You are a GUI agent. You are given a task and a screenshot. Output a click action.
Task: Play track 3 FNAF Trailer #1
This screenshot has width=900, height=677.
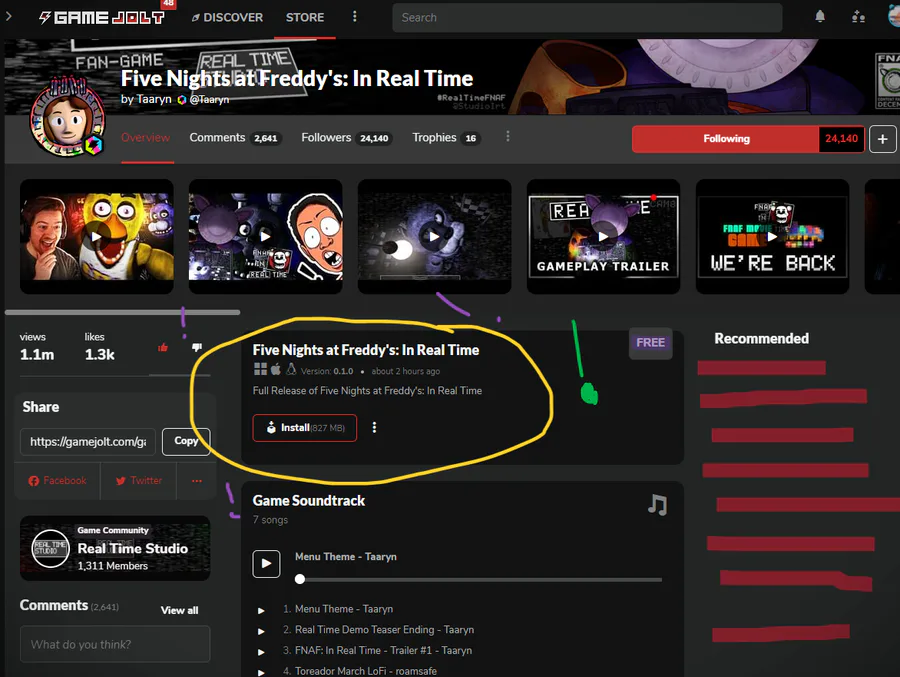(261, 652)
